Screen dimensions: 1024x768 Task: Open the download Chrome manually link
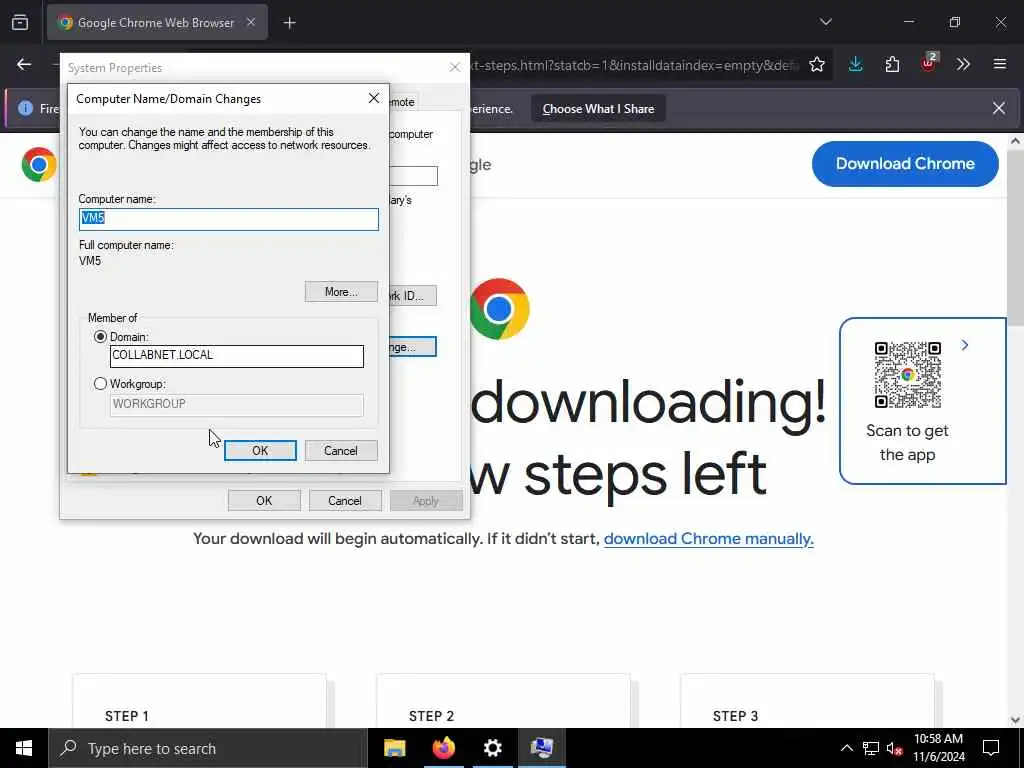coord(709,539)
